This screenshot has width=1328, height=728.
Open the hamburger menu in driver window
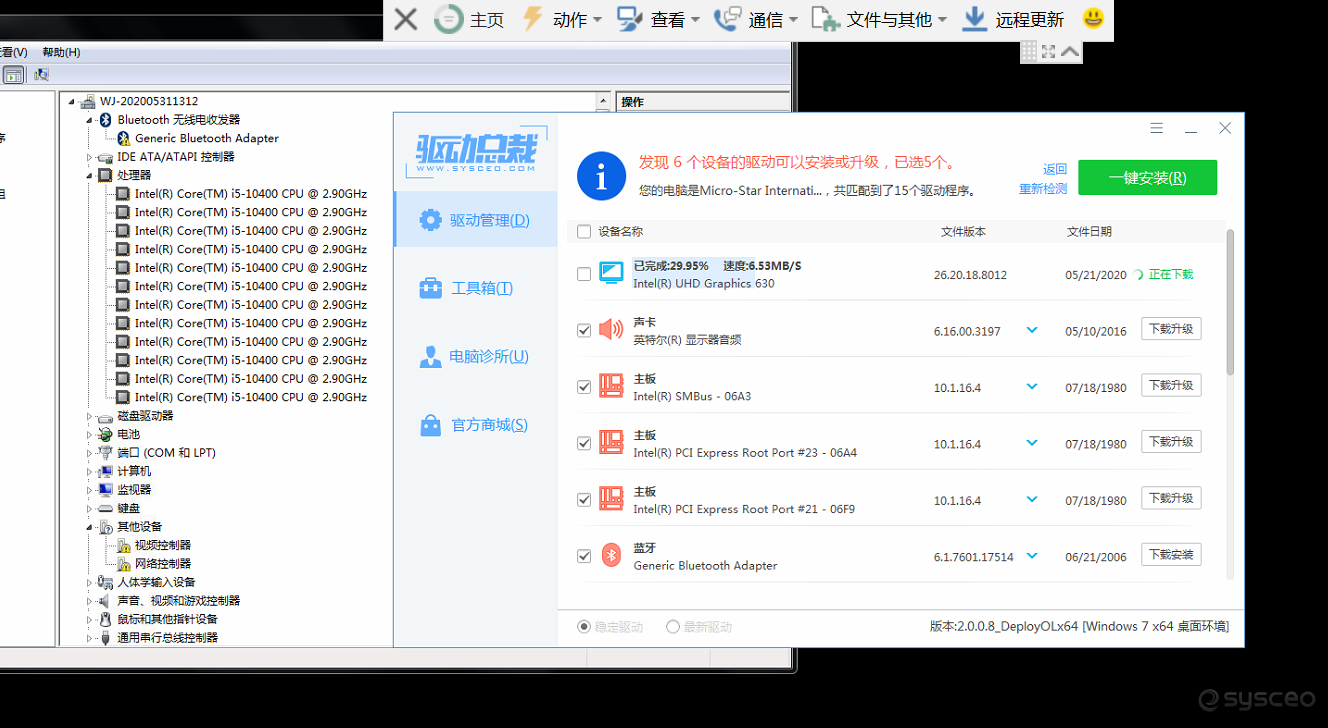1157,128
